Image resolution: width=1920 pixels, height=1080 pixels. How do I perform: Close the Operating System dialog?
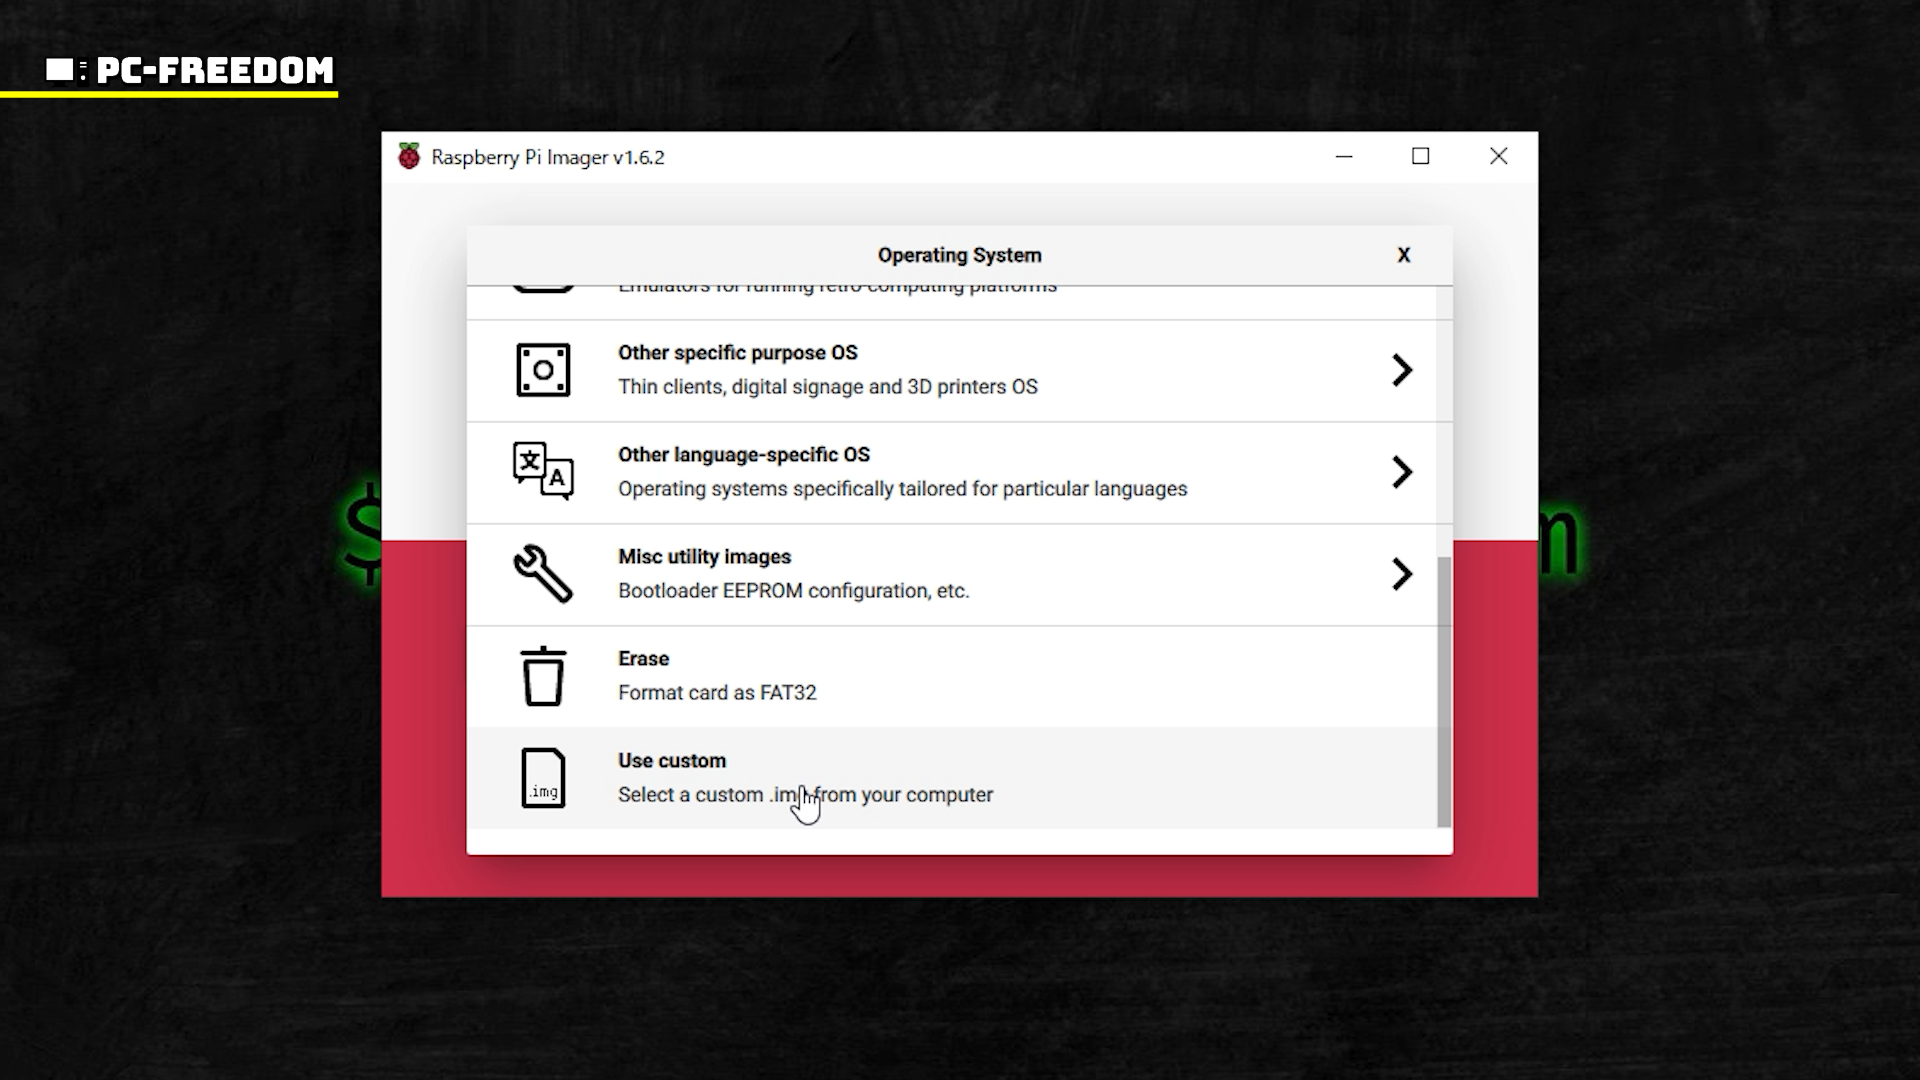click(1403, 255)
